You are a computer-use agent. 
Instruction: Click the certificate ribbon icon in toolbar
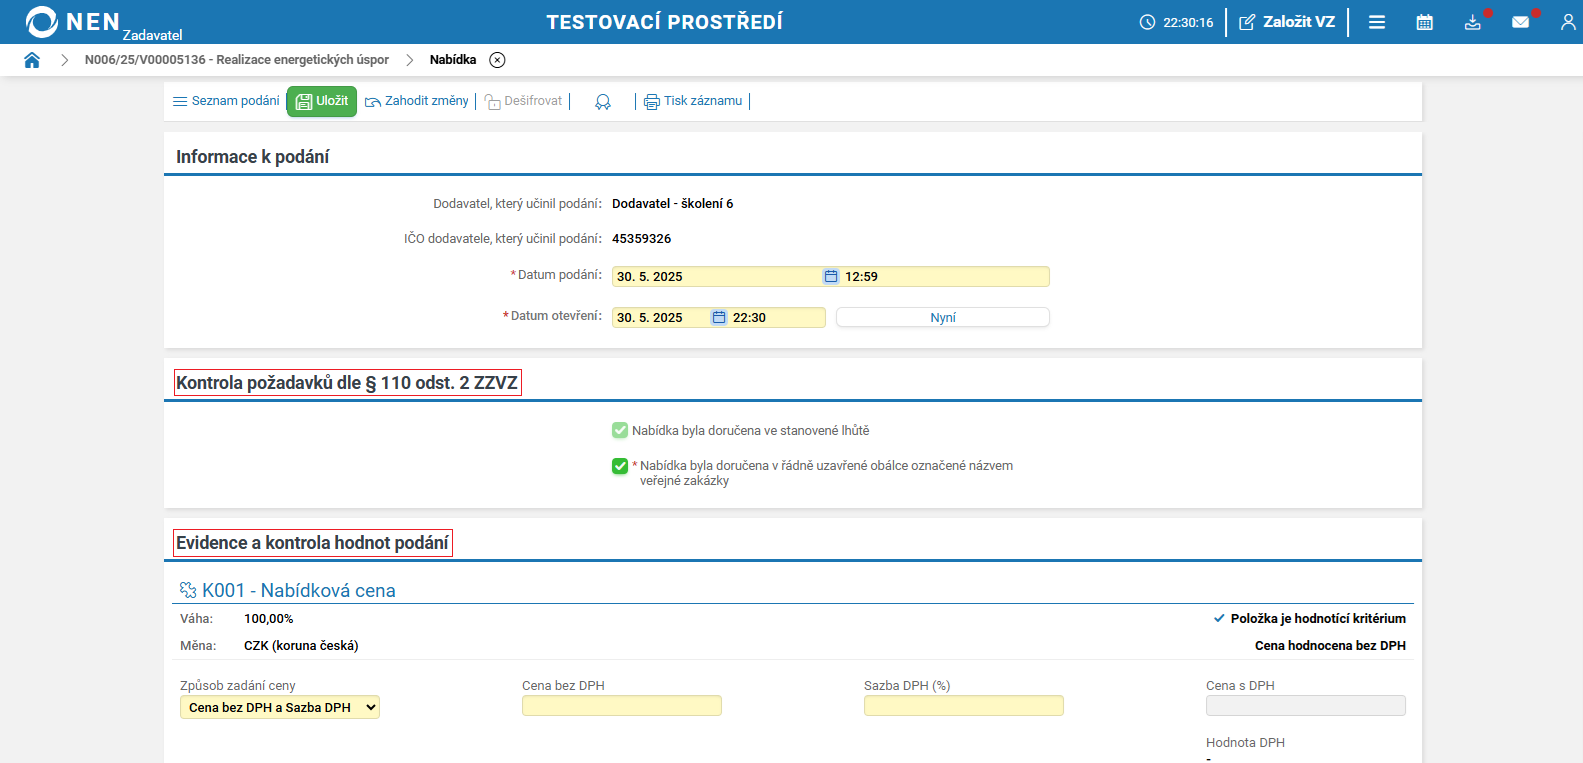(x=603, y=102)
